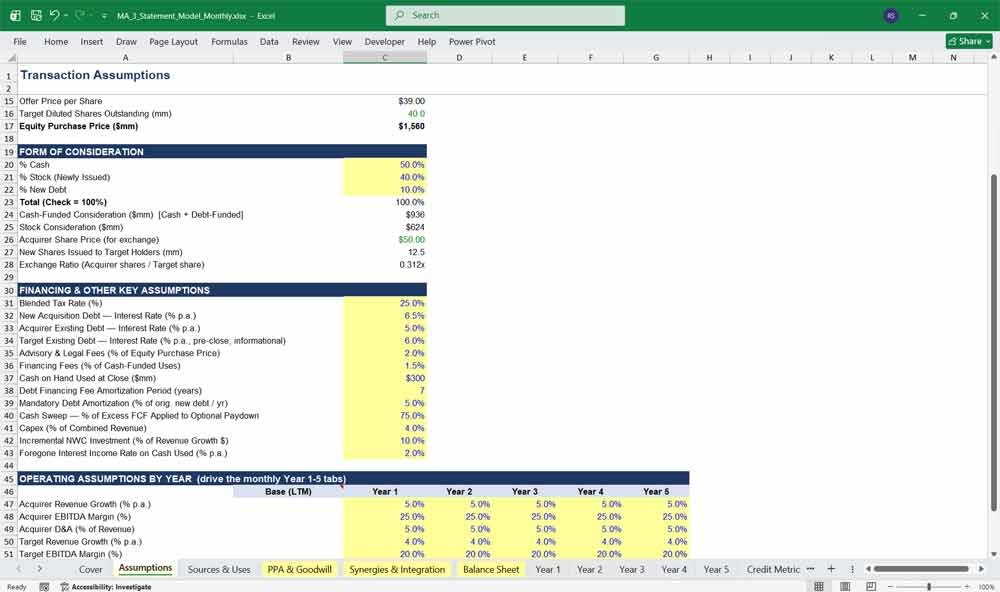Click the Offer Price per Share $39.00 cell
The width and height of the screenshot is (1000, 592).
(385, 101)
